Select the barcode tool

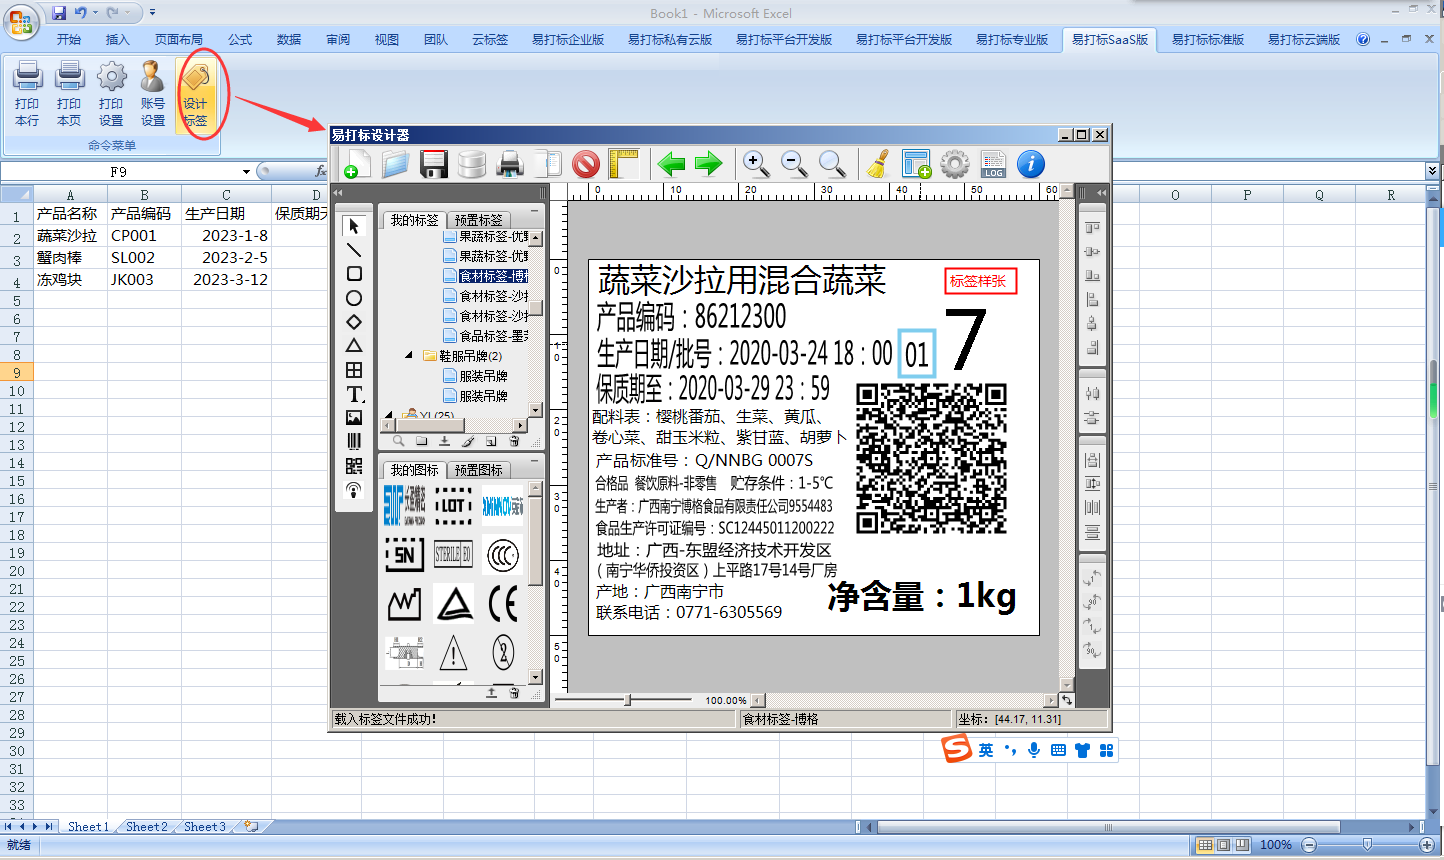click(x=354, y=442)
